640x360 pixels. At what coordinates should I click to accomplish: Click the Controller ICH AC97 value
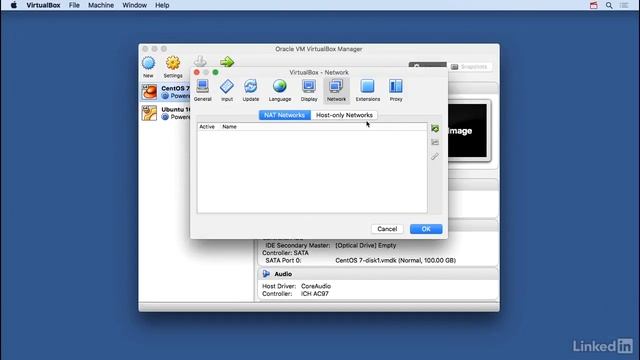(x=315, y=293)
